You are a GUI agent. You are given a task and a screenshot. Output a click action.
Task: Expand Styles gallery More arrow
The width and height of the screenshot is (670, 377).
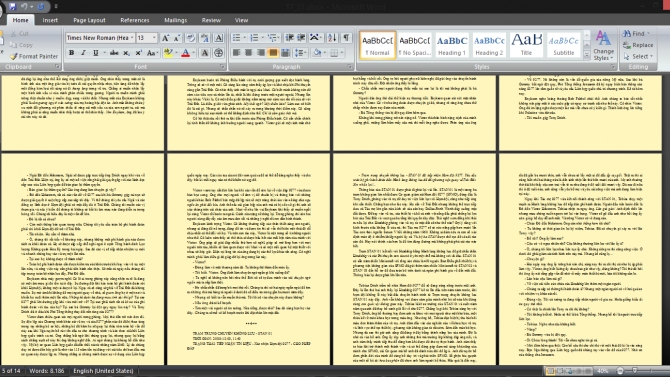[587, 55]
